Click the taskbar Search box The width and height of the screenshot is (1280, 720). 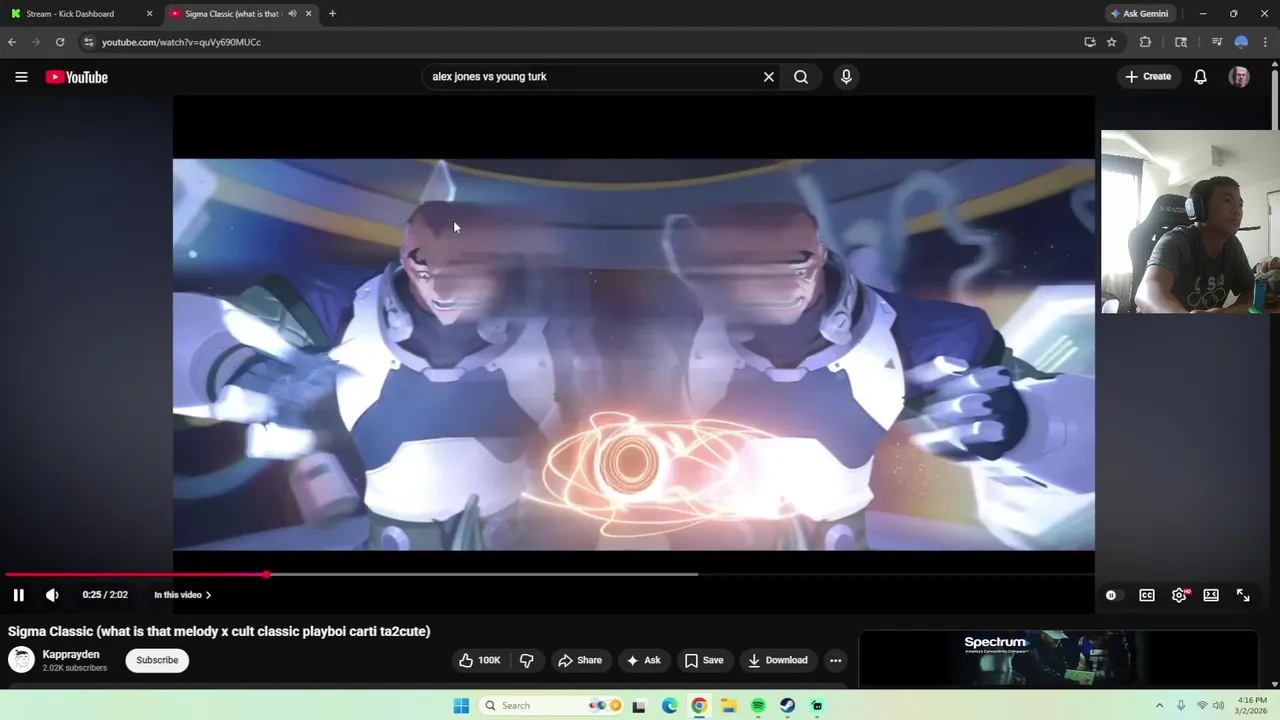551,706
